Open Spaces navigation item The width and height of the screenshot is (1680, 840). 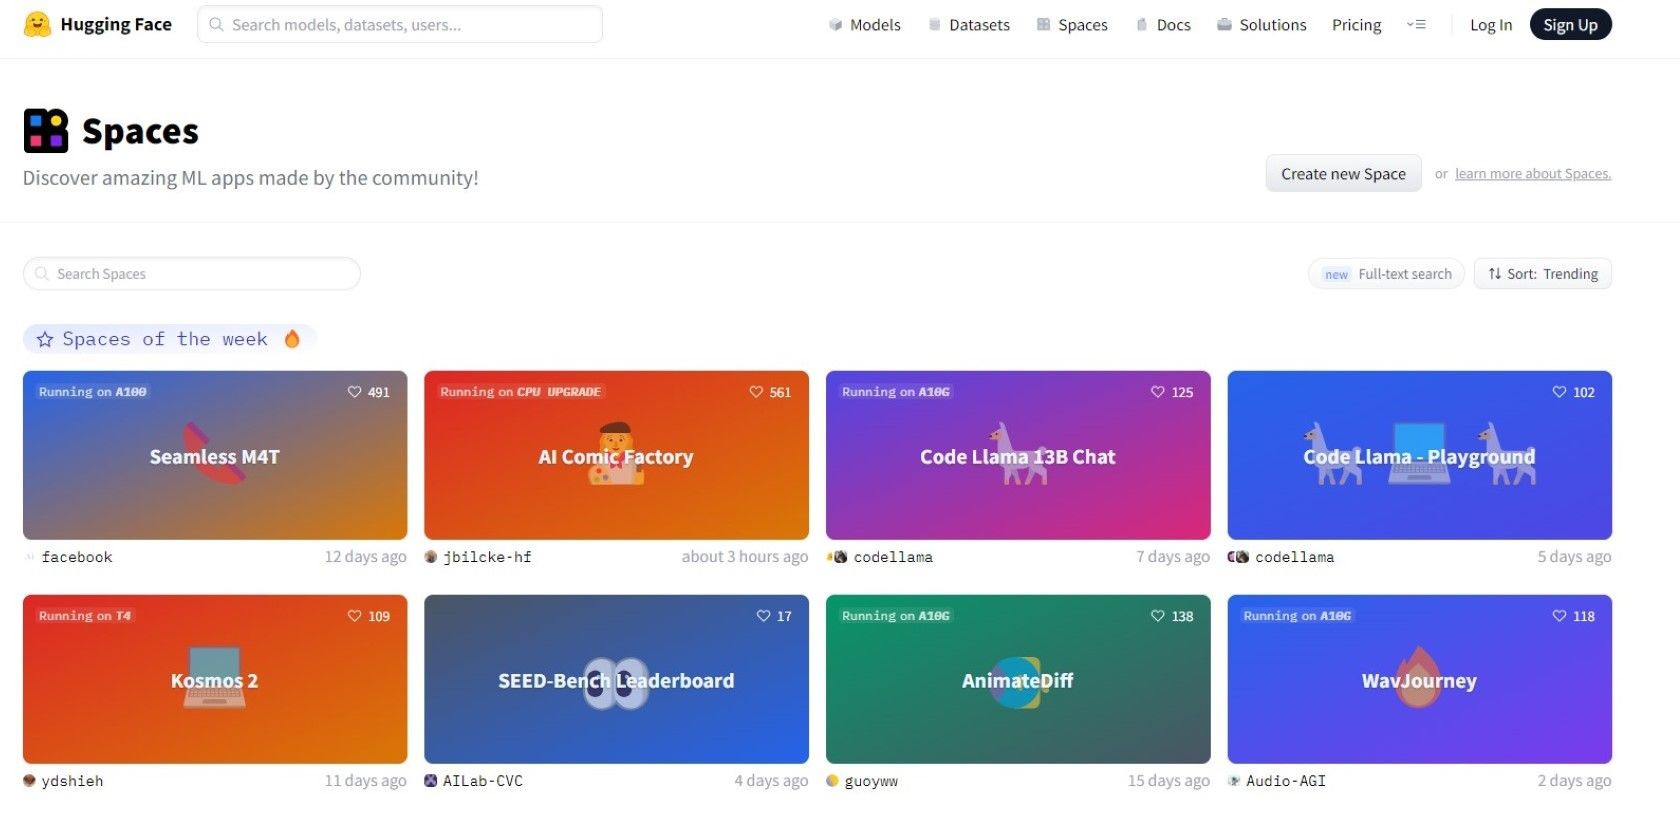[1072, 25]
